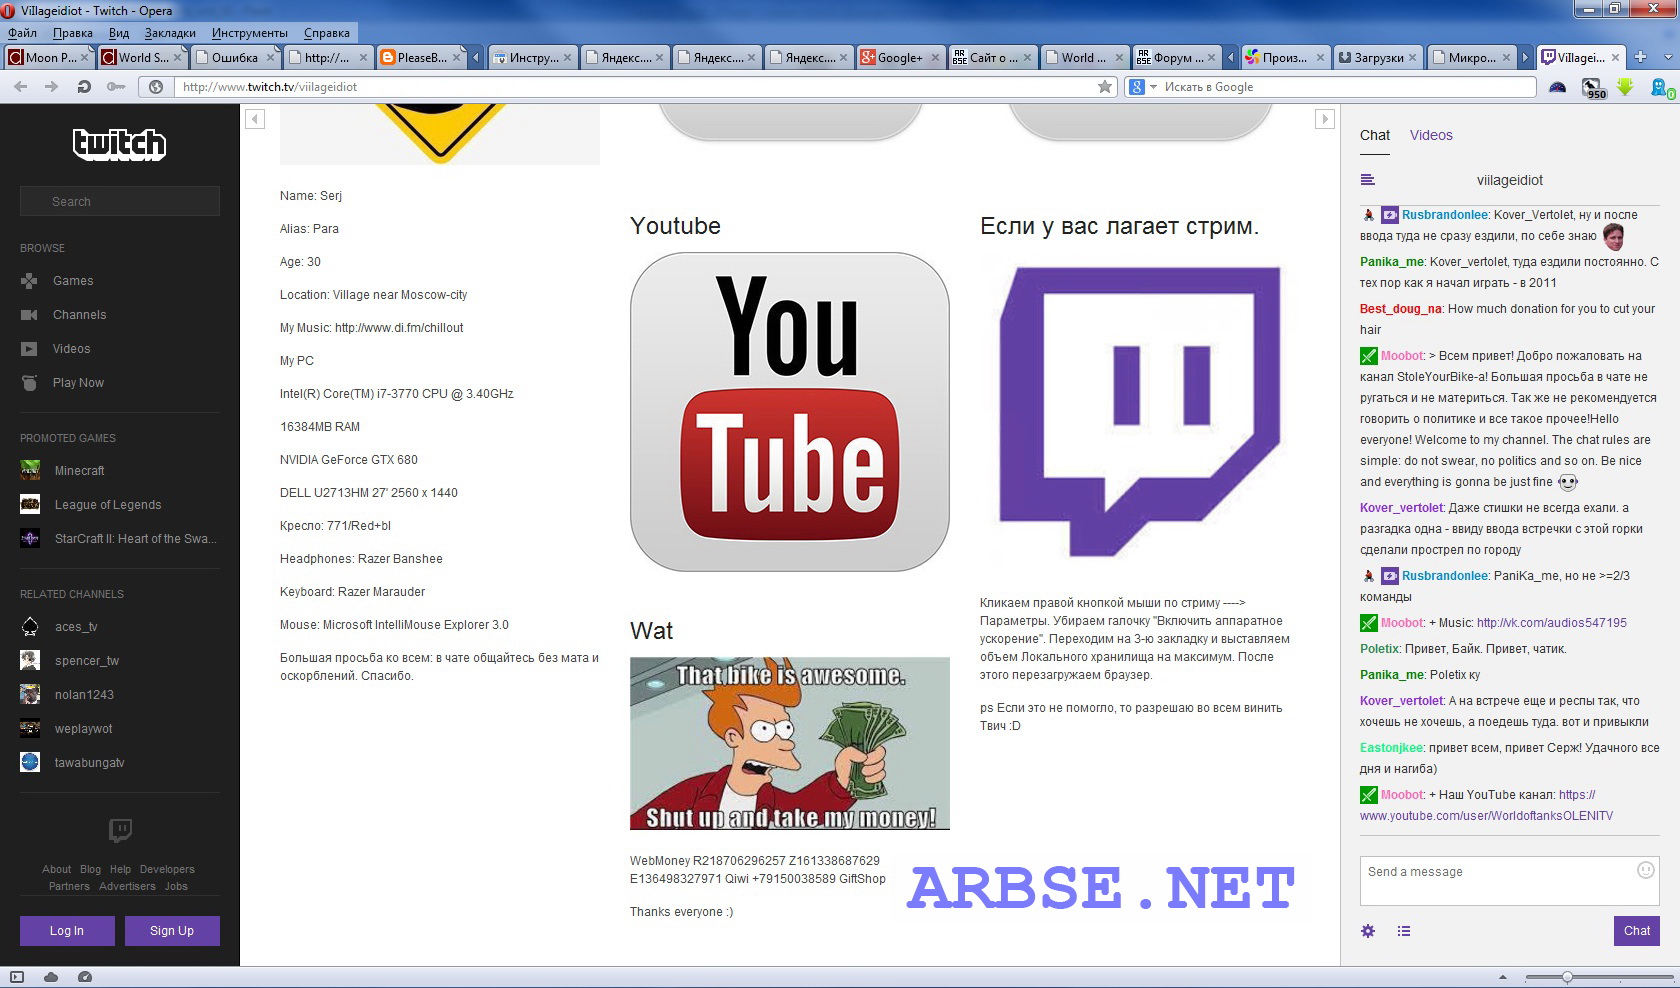Image resolution: width=1680 pixels, height=988 pixels.
Task: Open the Вид menu
Action: pyautogui.click(x=119, y=33)
